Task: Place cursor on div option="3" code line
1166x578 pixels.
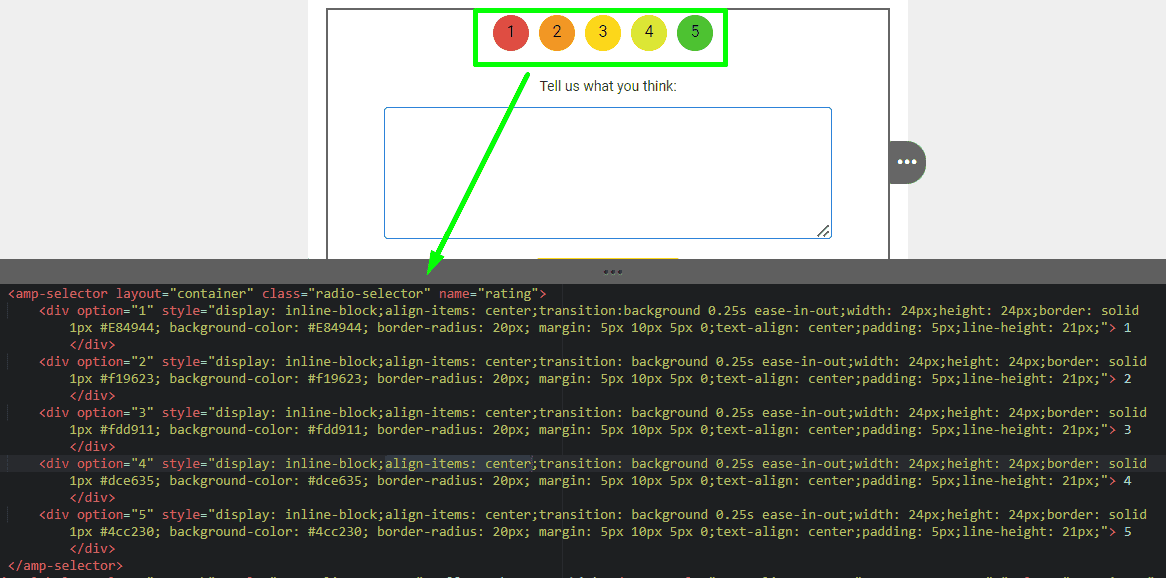Action: point(96,413)
